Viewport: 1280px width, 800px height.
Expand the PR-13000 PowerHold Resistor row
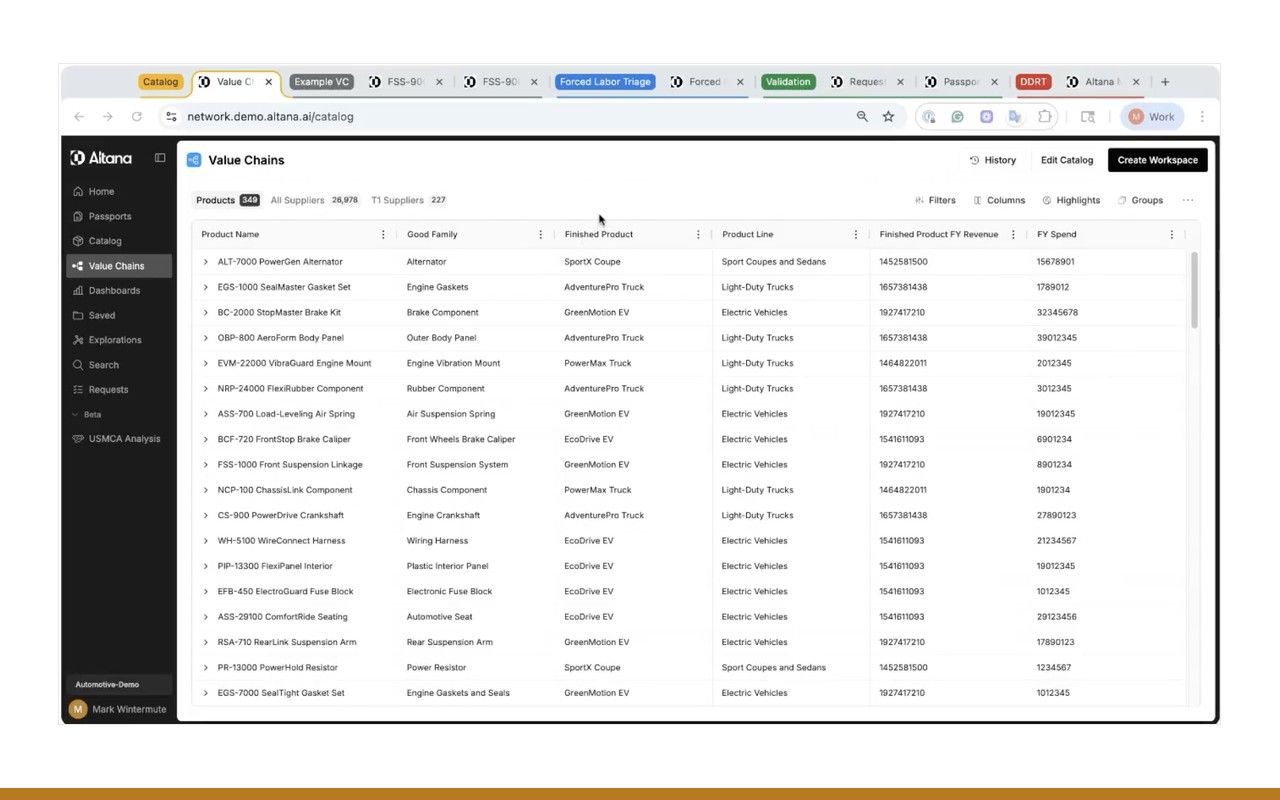(x=206, y=668)
